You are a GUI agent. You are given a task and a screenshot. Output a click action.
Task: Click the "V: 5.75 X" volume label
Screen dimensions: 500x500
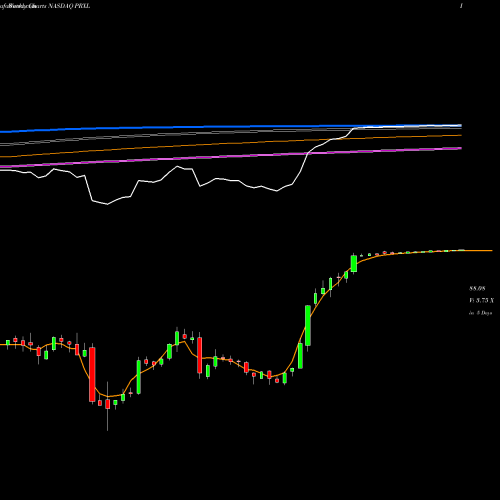pyautogui.click(x=481, y=300)
